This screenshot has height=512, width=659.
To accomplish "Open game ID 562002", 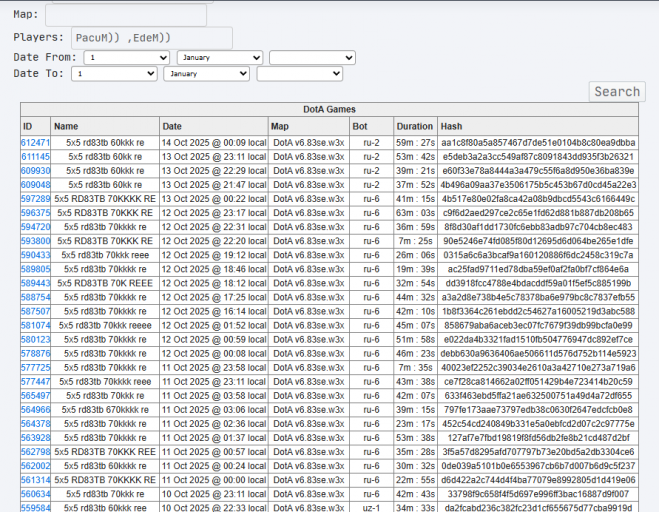I will (x=35, y=466).
